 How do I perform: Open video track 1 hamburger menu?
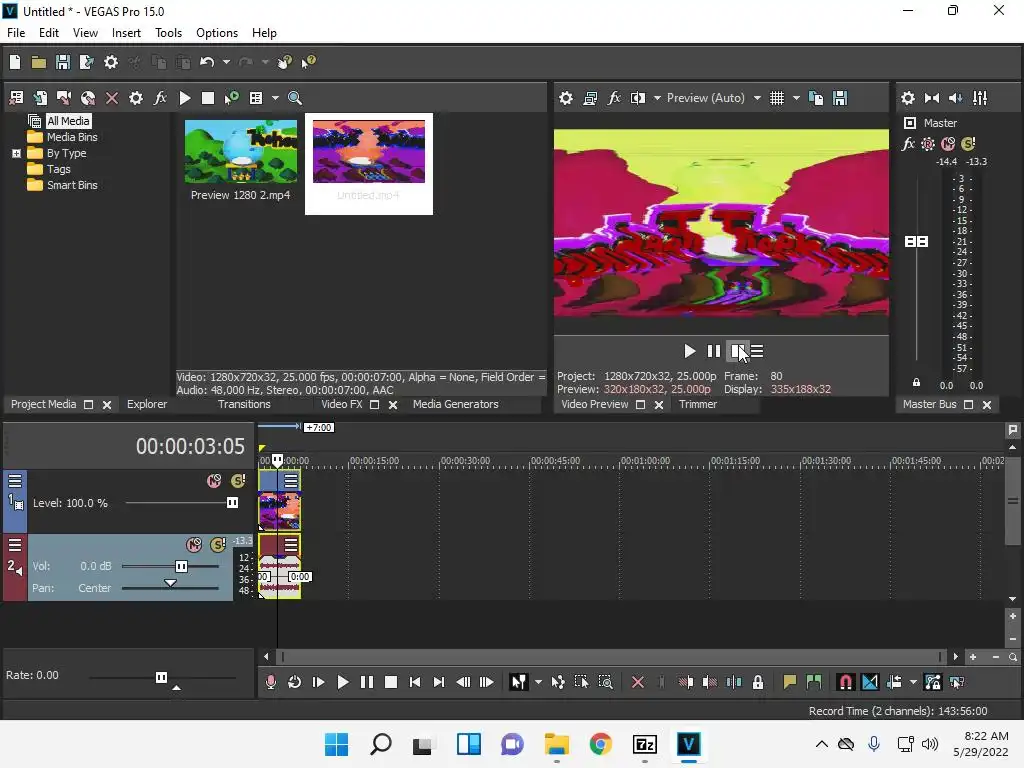[x=15, y=481]
